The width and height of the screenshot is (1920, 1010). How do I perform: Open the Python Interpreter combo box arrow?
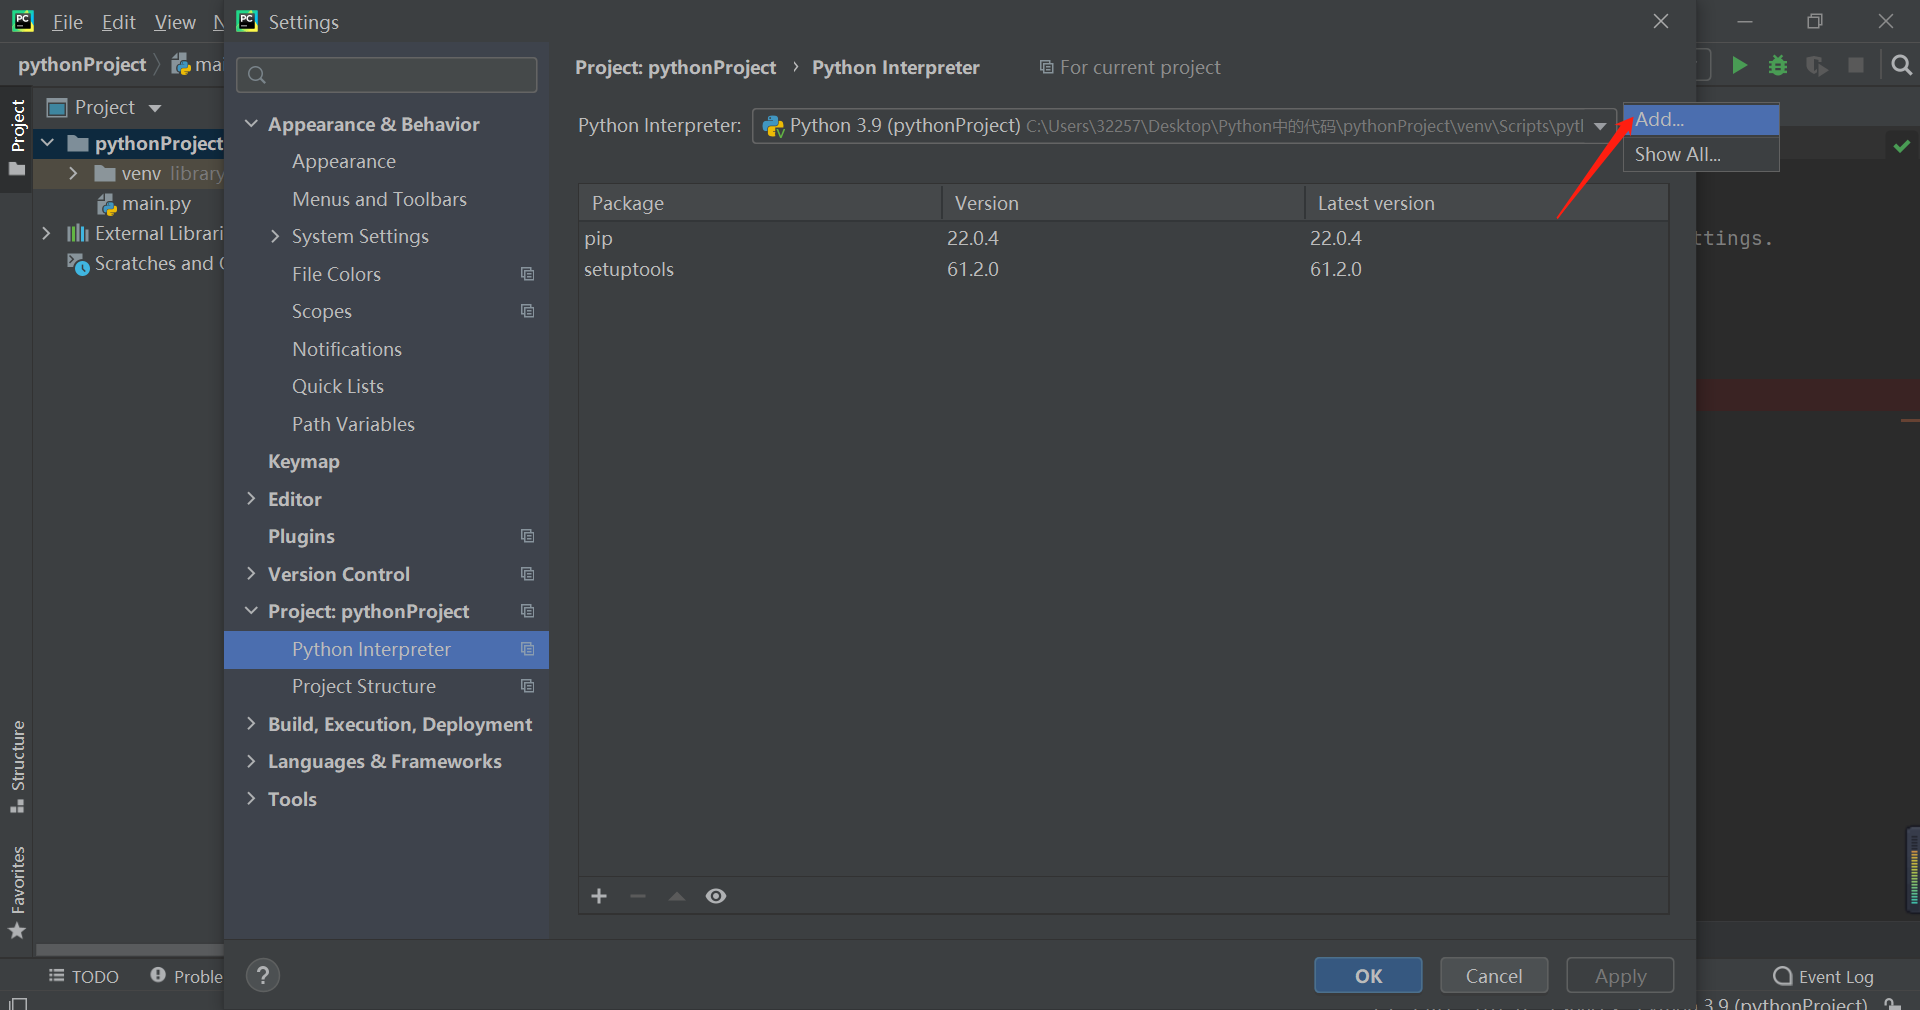[x=1600, y=126]
